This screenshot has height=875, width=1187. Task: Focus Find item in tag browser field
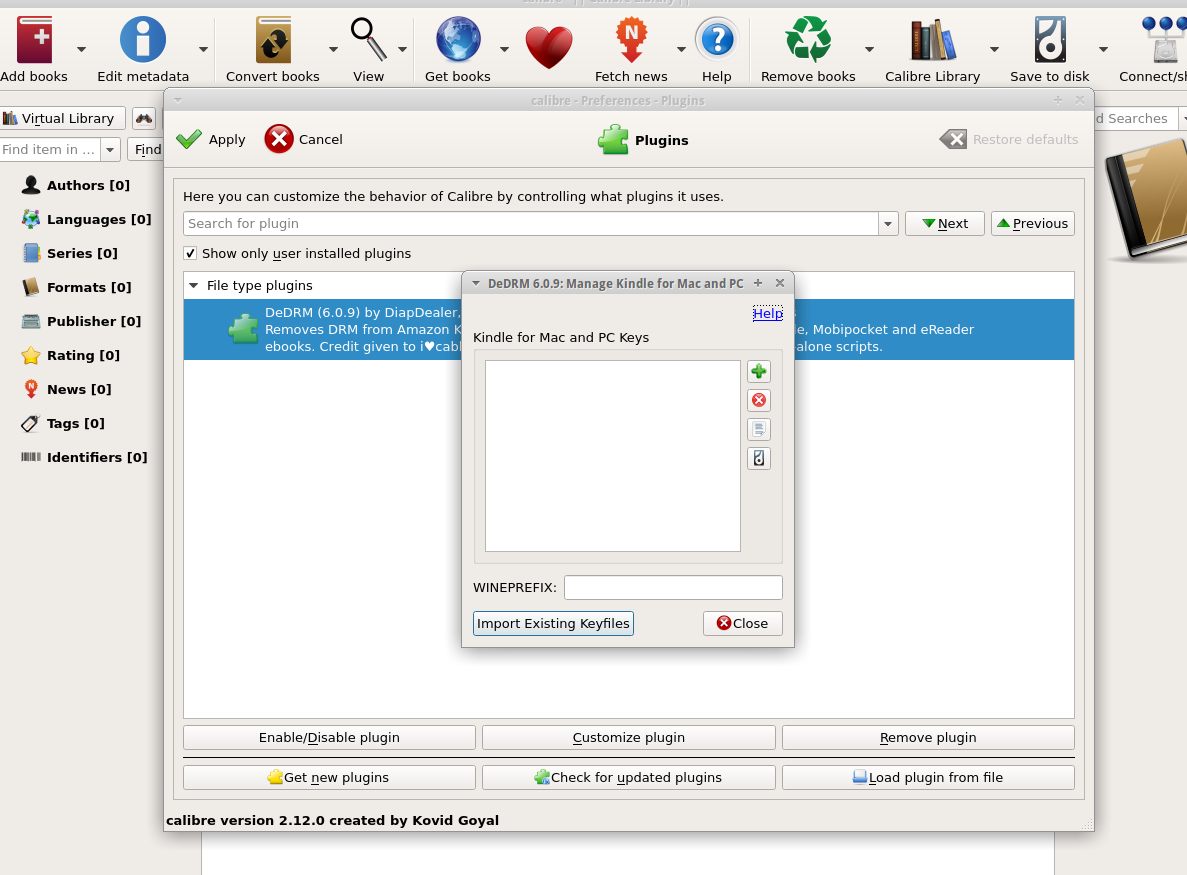(x=50, y=150)
